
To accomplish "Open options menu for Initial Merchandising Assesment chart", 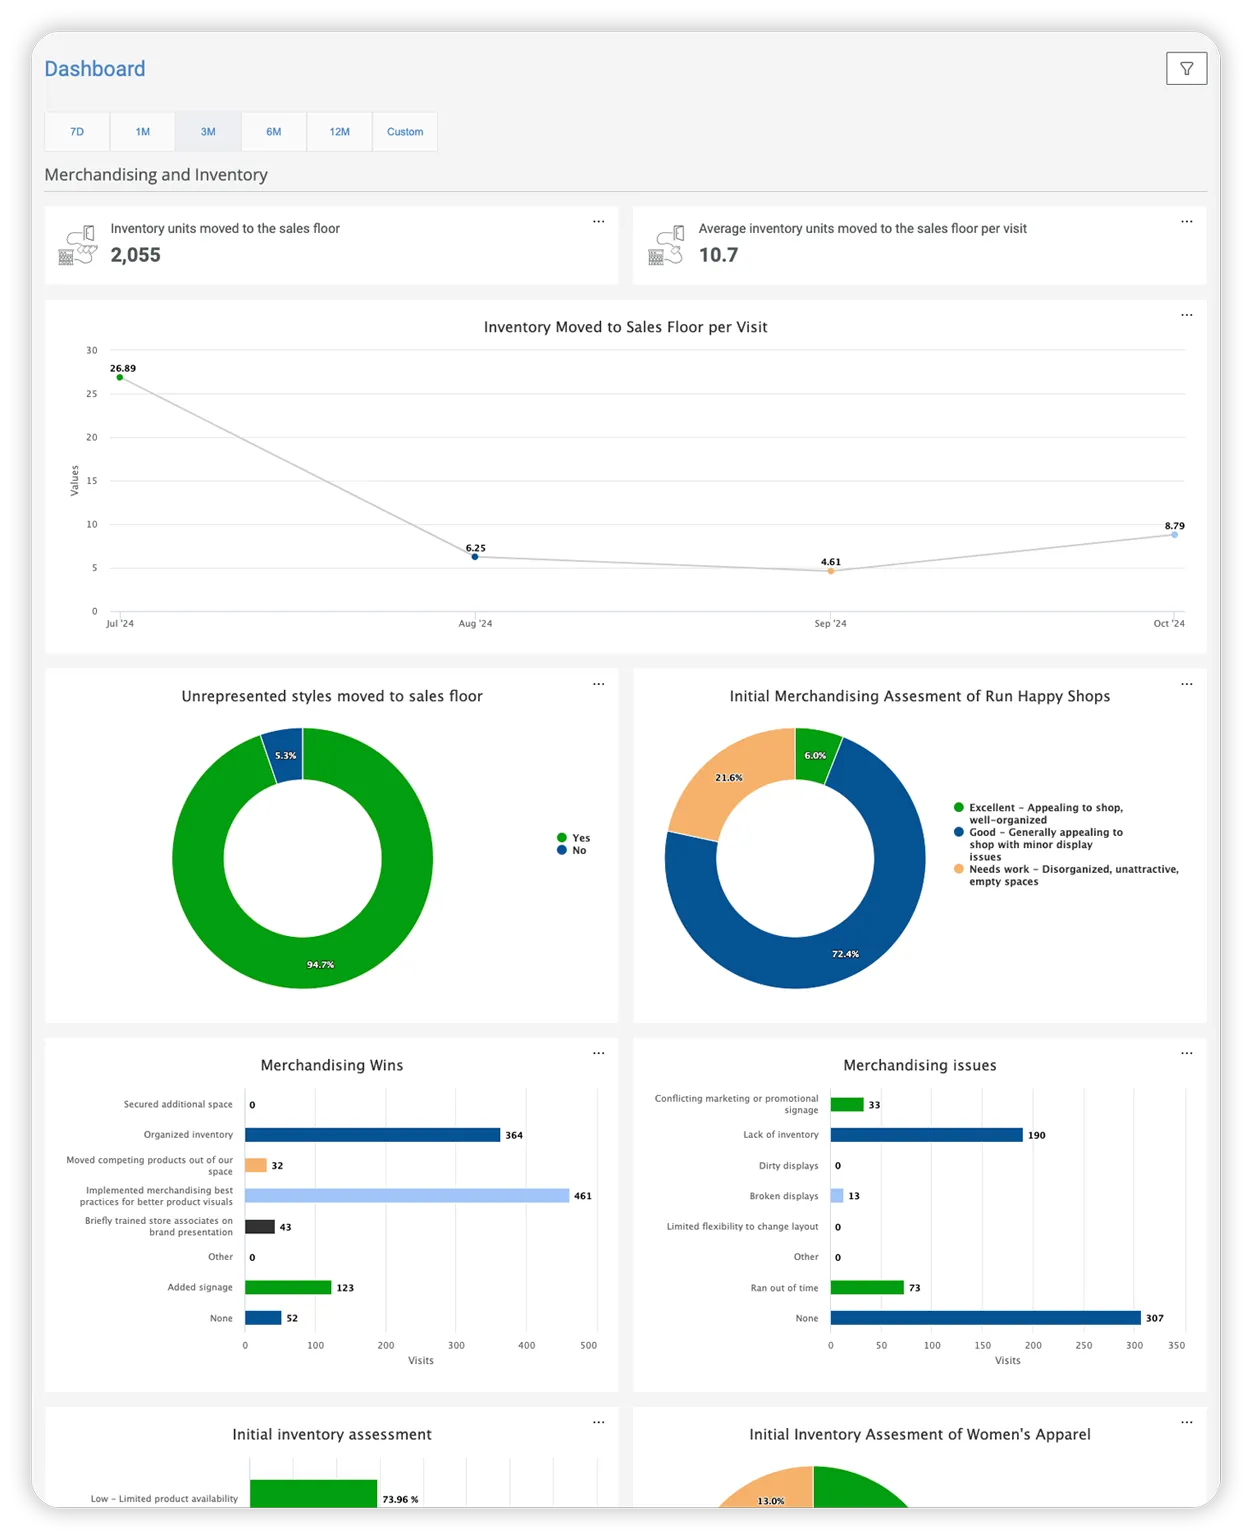I will tap(1186, 684).
